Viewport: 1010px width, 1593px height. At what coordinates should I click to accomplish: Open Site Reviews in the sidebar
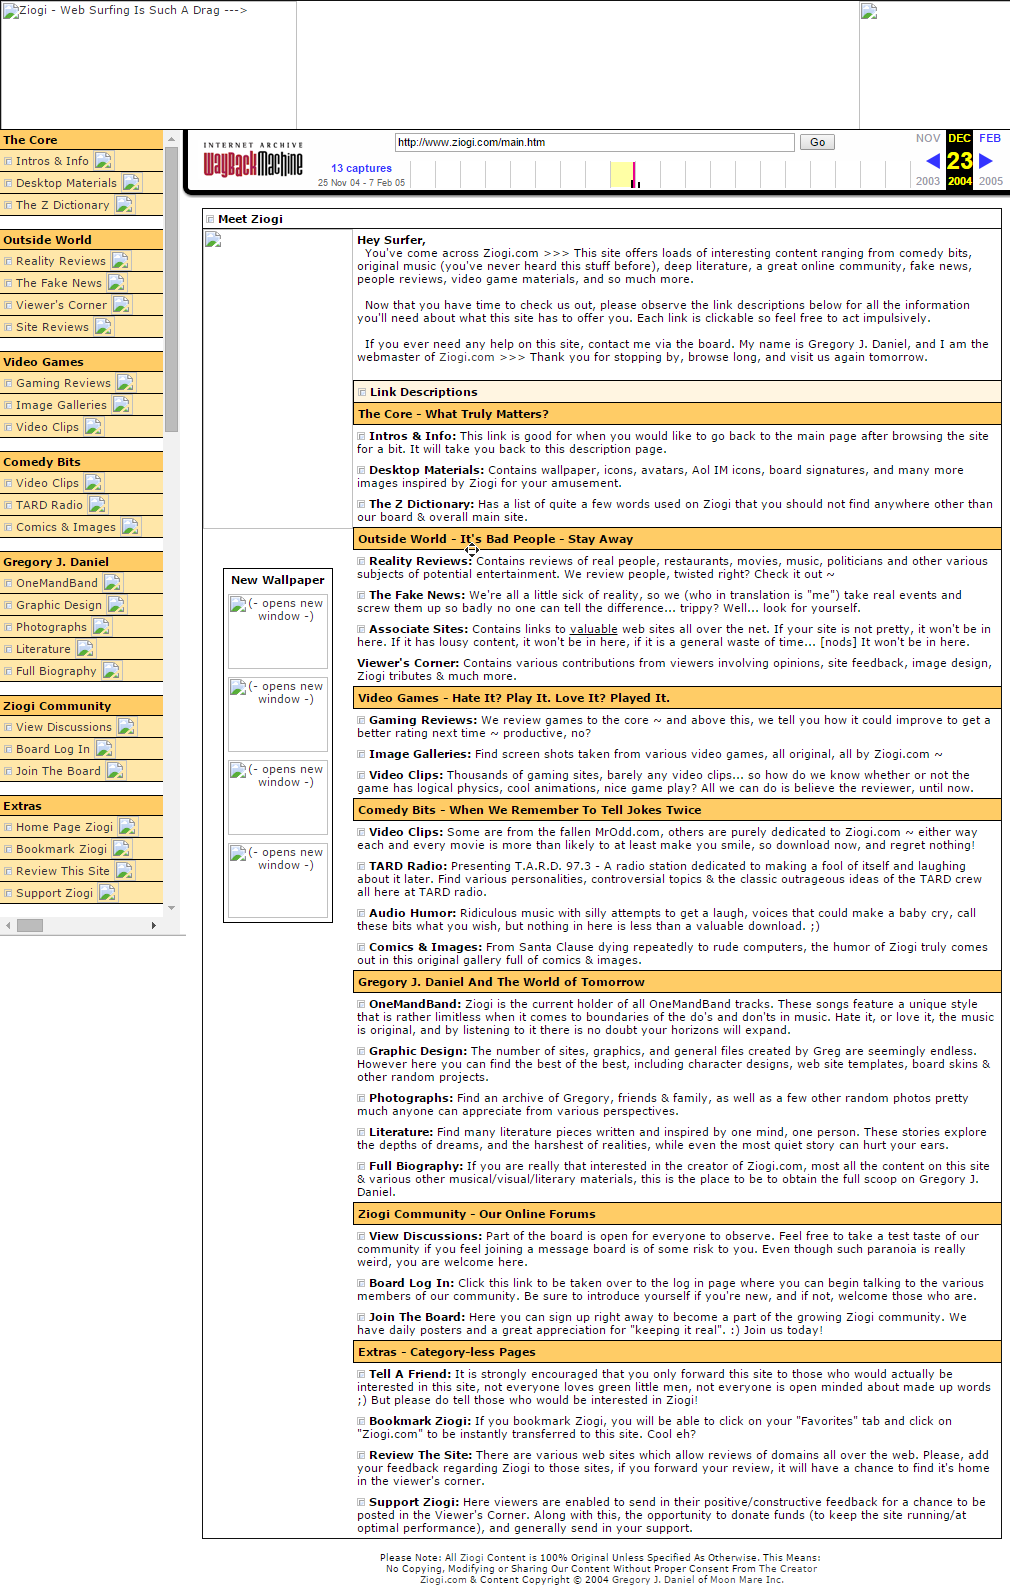click(x=52, y=327)
